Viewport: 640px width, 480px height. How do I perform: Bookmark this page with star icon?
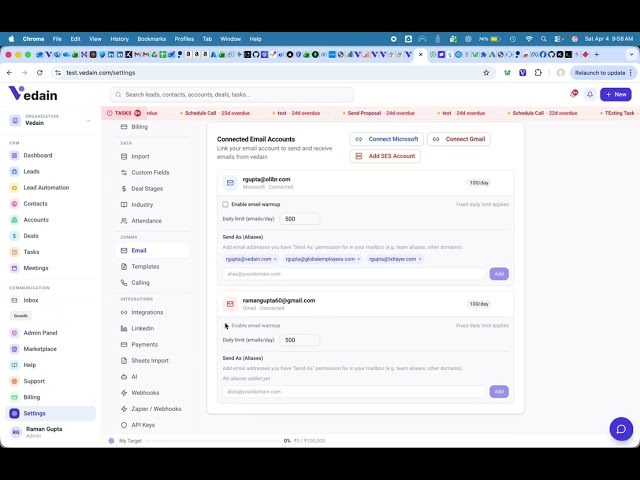pos(486,73)
